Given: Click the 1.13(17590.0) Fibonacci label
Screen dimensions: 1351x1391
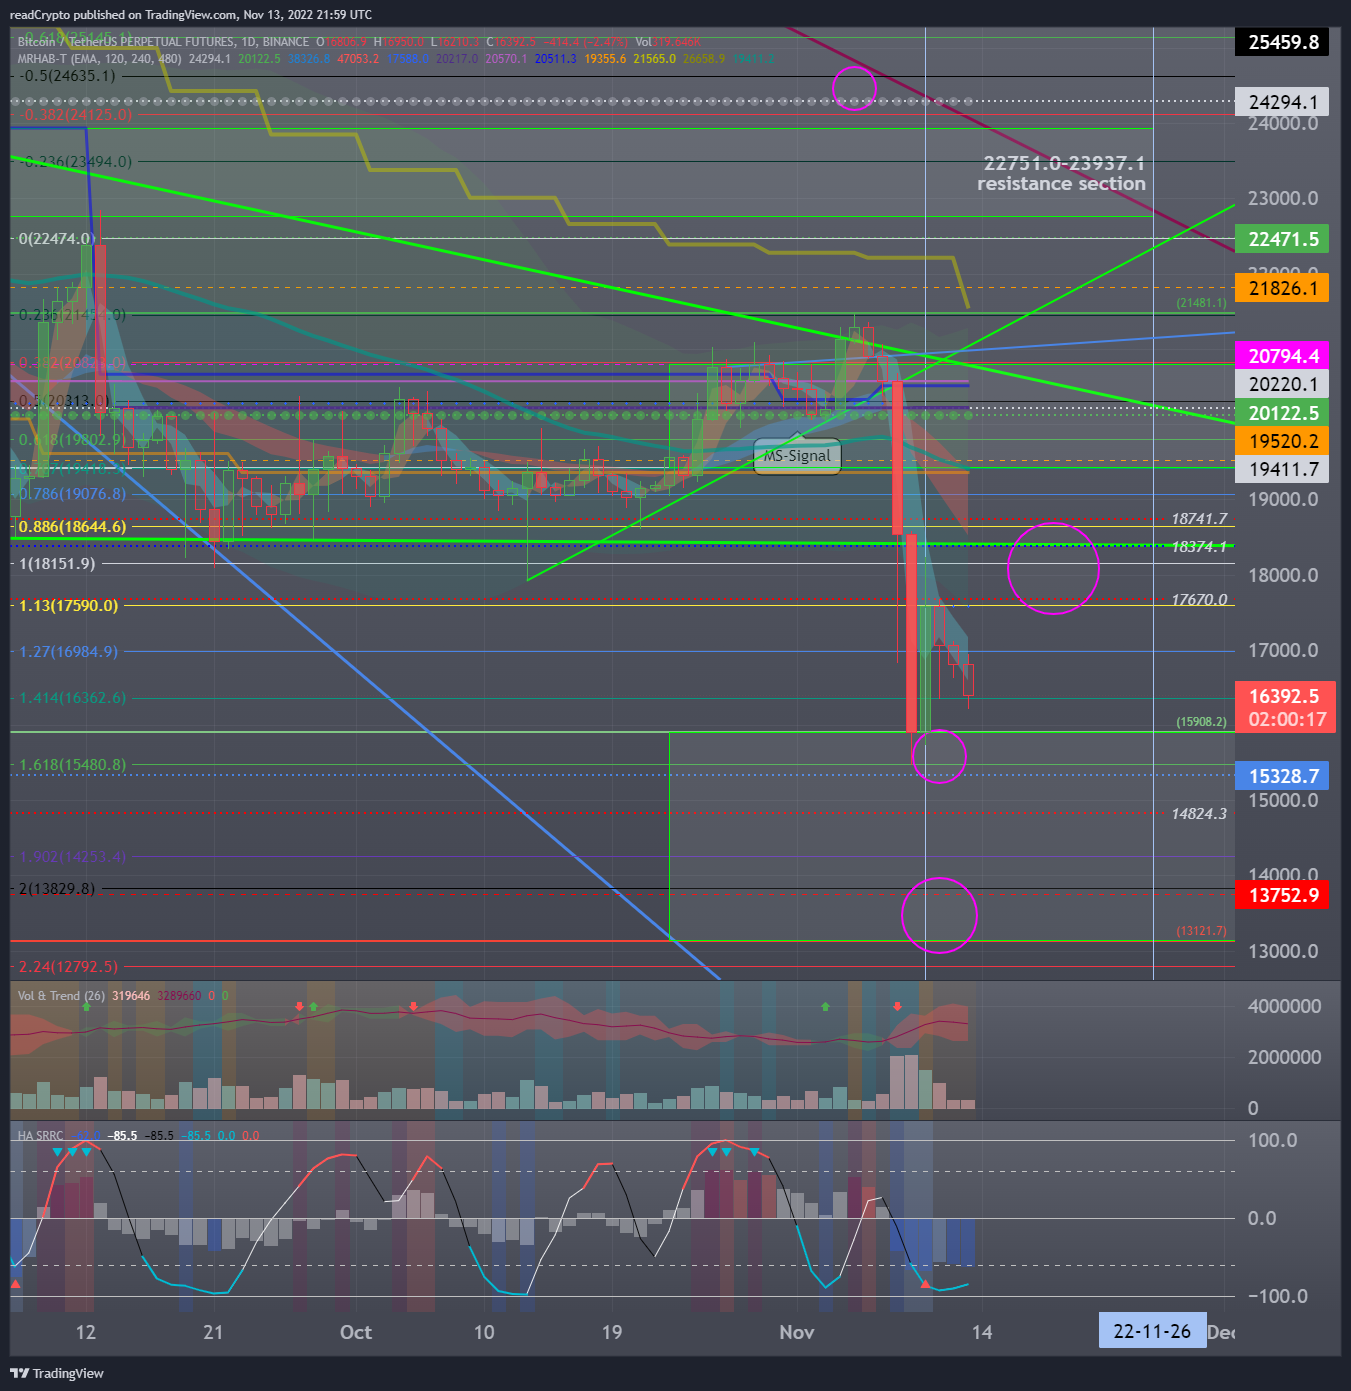Looking at the screenshot, I should click(x=68, y=605).
